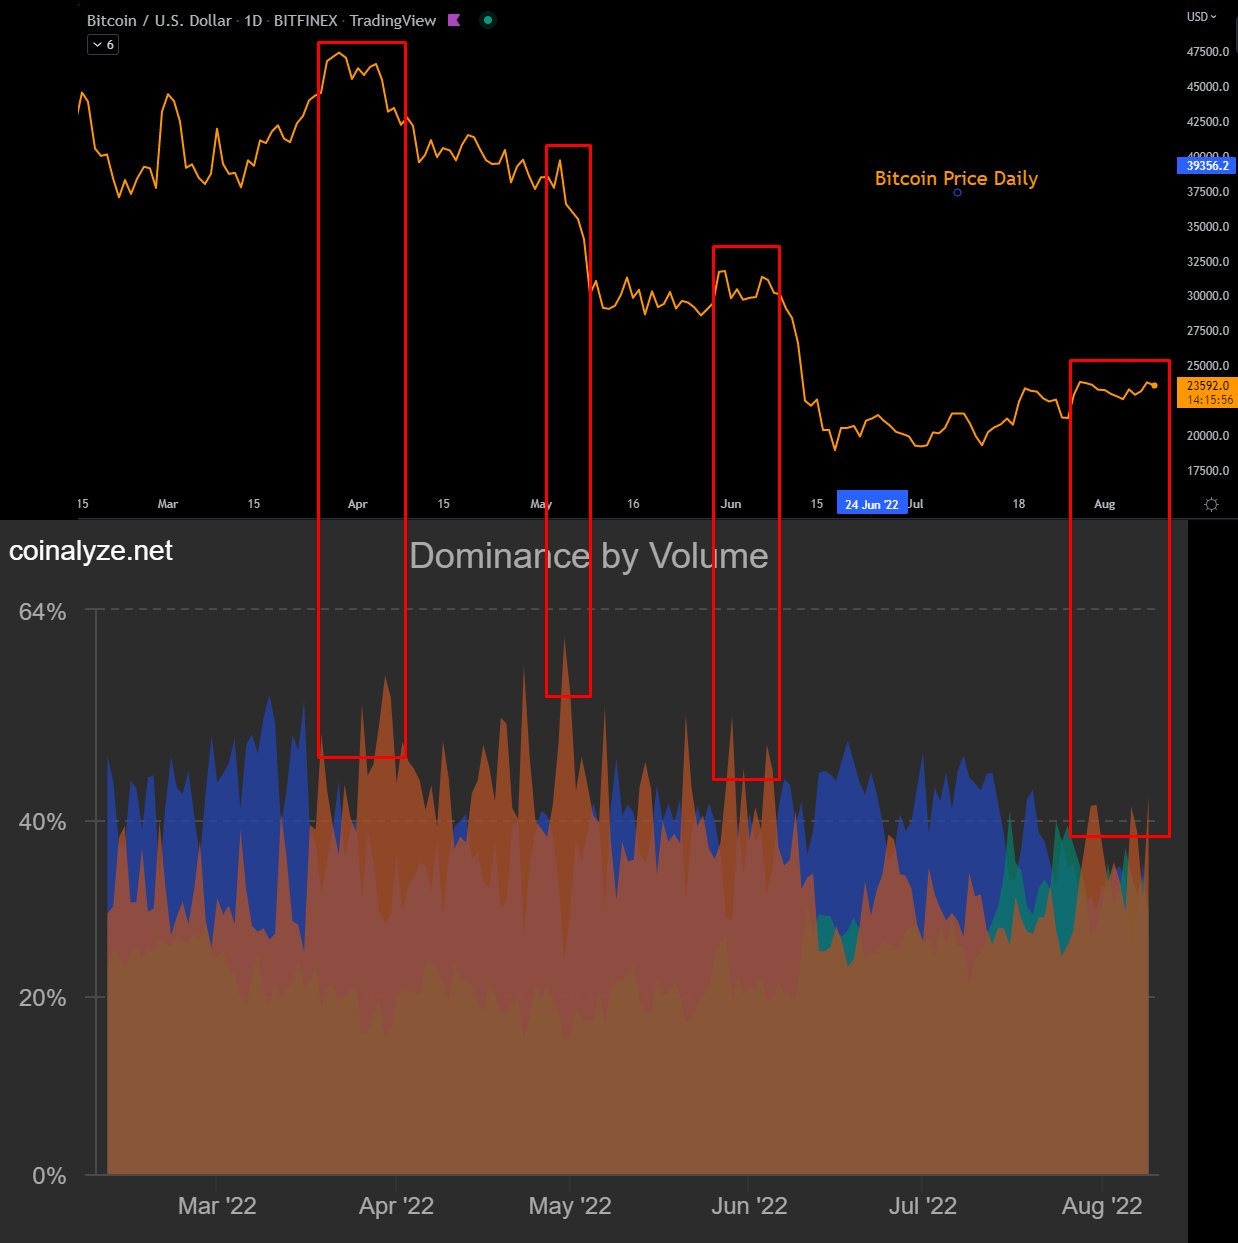The image size is (1238, 1243).
Task: Click the orange 23592.0 current price label
Action: [x=1207, y=386]
